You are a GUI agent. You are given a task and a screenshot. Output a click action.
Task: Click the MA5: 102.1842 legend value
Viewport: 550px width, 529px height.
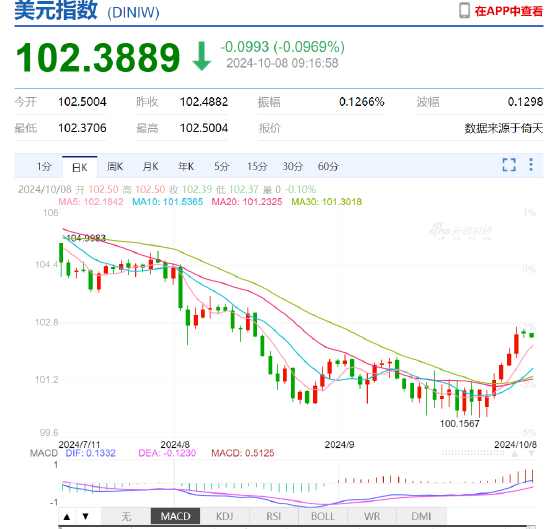(x=91, y=202)
